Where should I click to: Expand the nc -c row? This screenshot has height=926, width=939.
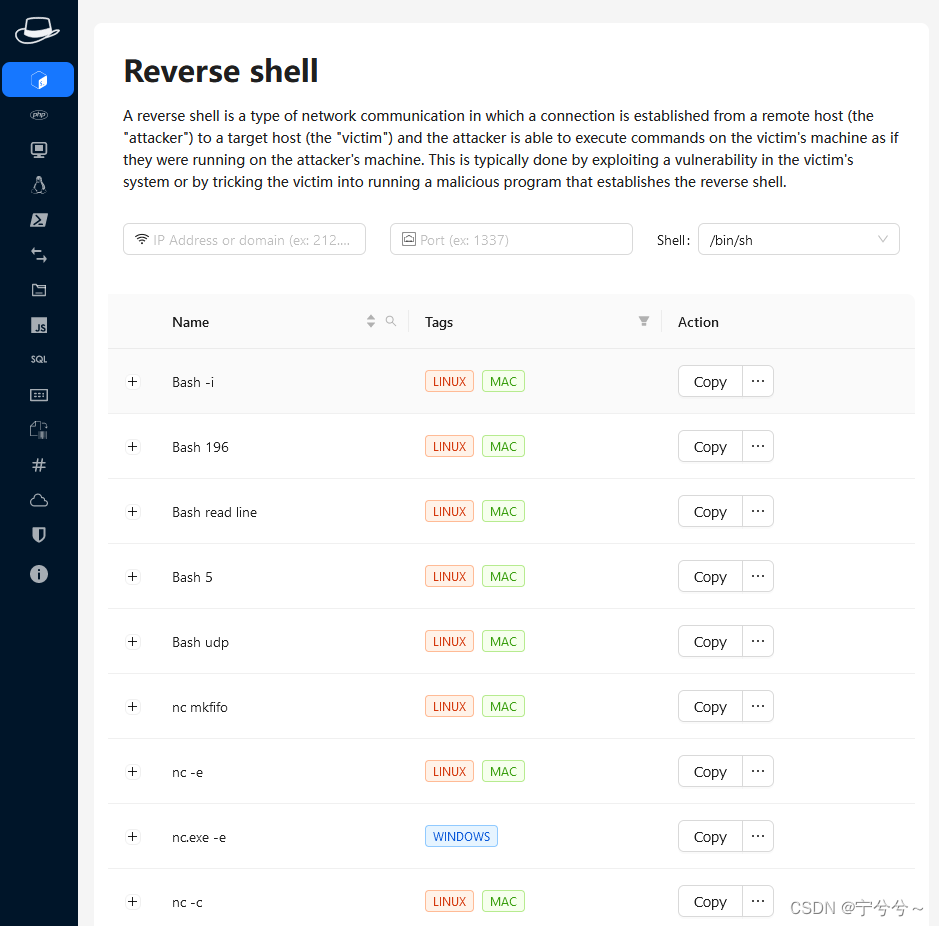click(x=132, y=901)
